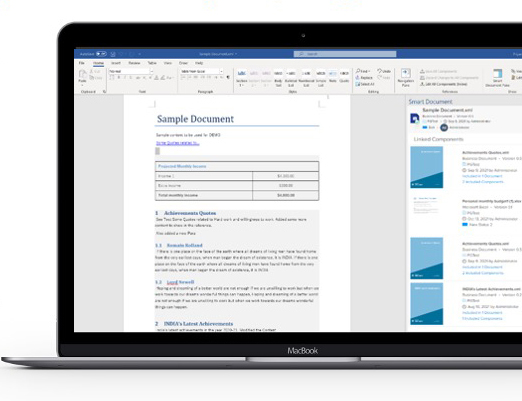Image resolution: width=522 pixels, height=401 pixels.
Task: Click the Paste icon in Clipboard group
Action: 82,74
